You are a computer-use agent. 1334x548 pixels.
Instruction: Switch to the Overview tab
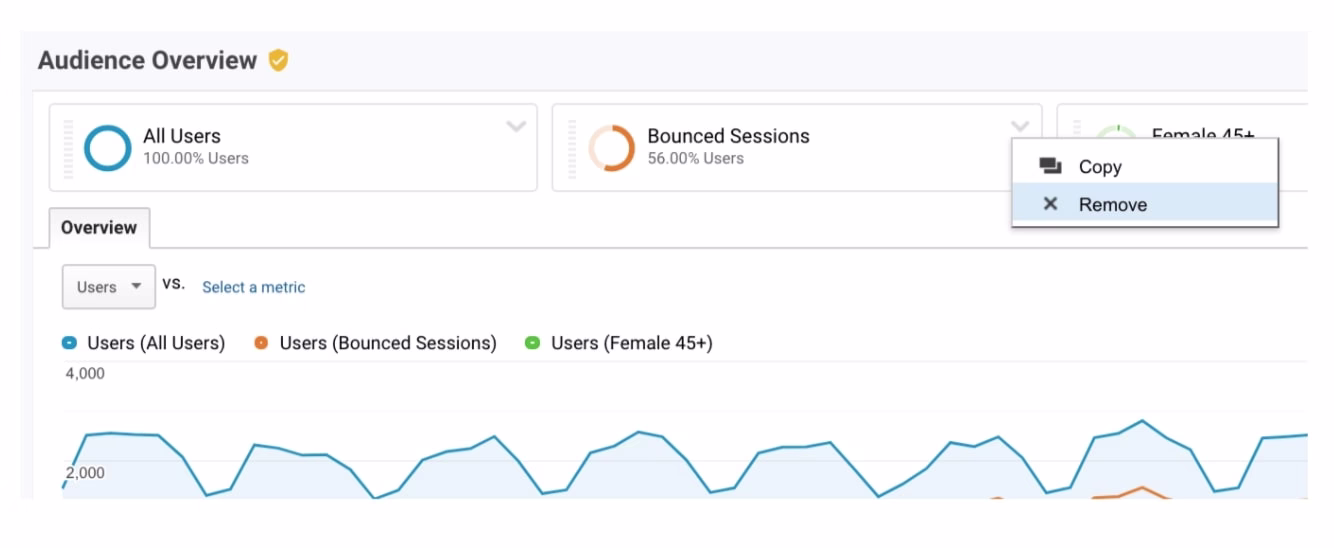[99, 228]
